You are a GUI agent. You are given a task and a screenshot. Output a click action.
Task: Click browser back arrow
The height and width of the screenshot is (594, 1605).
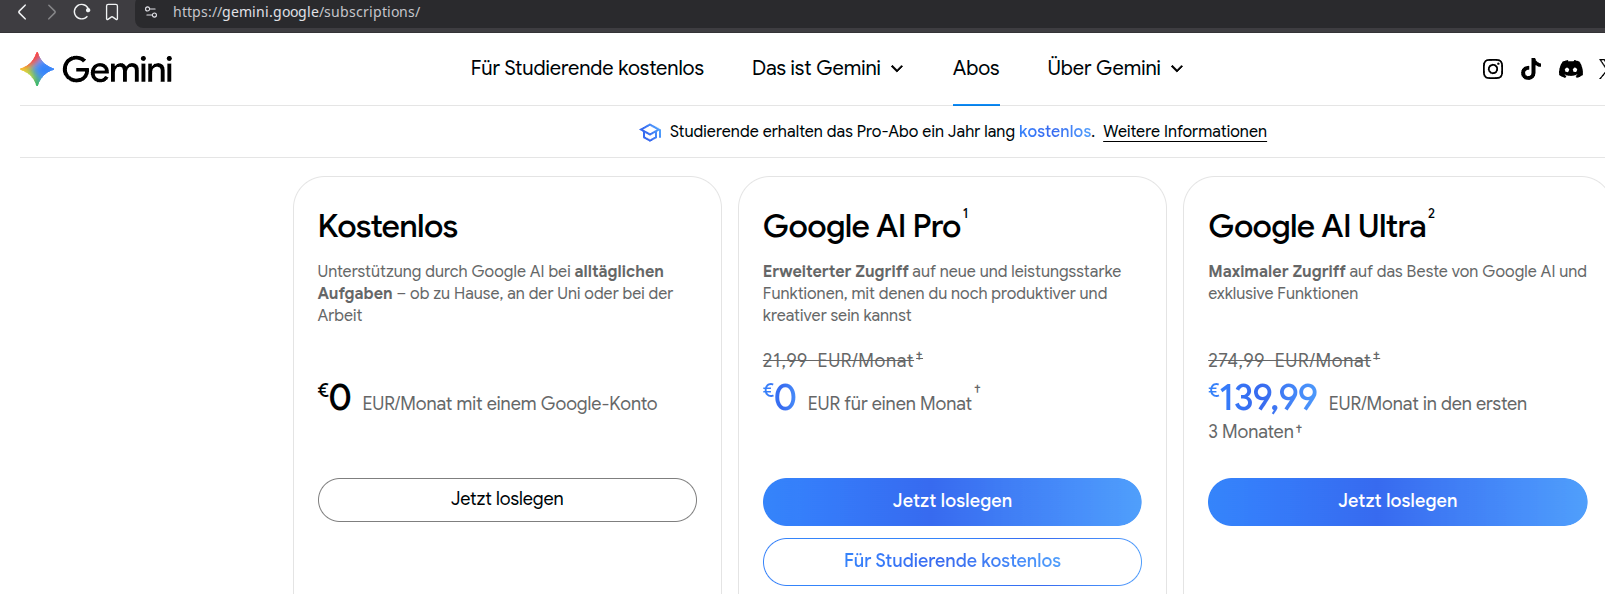pos(22,12)
